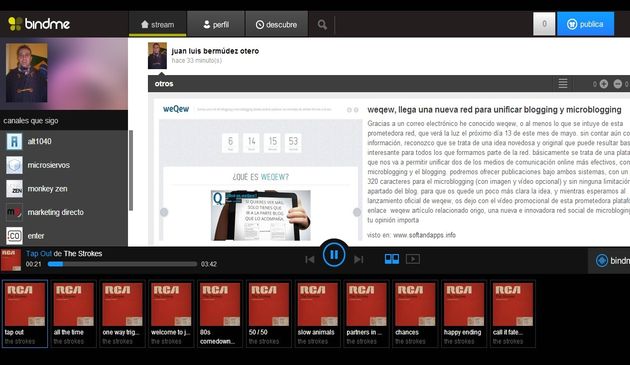
Task: Click the next arrow on the image carousel
Action: (x=357, y=212)
